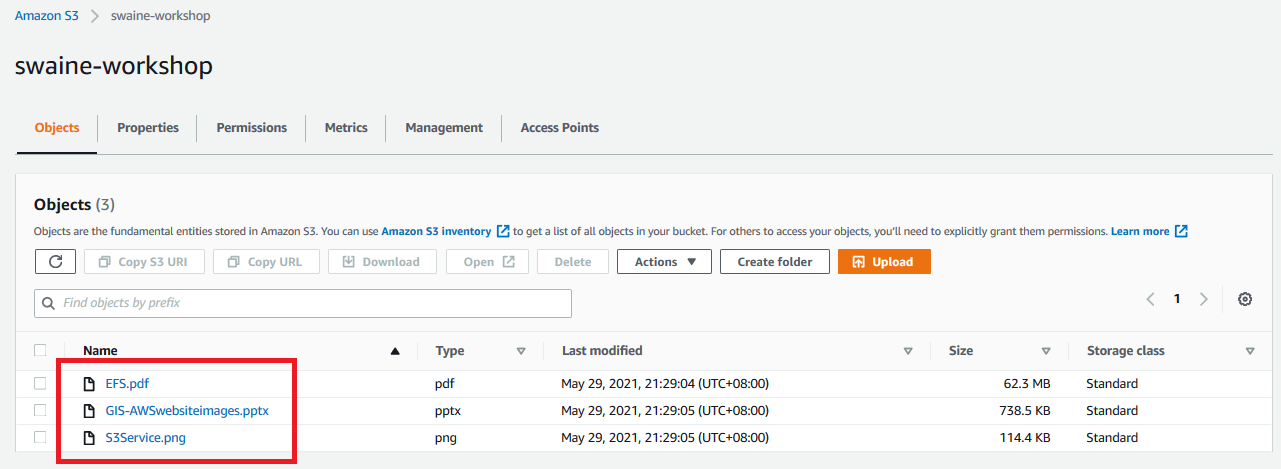Click the swaine-workshop breadcrumb text
1281x469 pixels.
[x=160, y=16]
